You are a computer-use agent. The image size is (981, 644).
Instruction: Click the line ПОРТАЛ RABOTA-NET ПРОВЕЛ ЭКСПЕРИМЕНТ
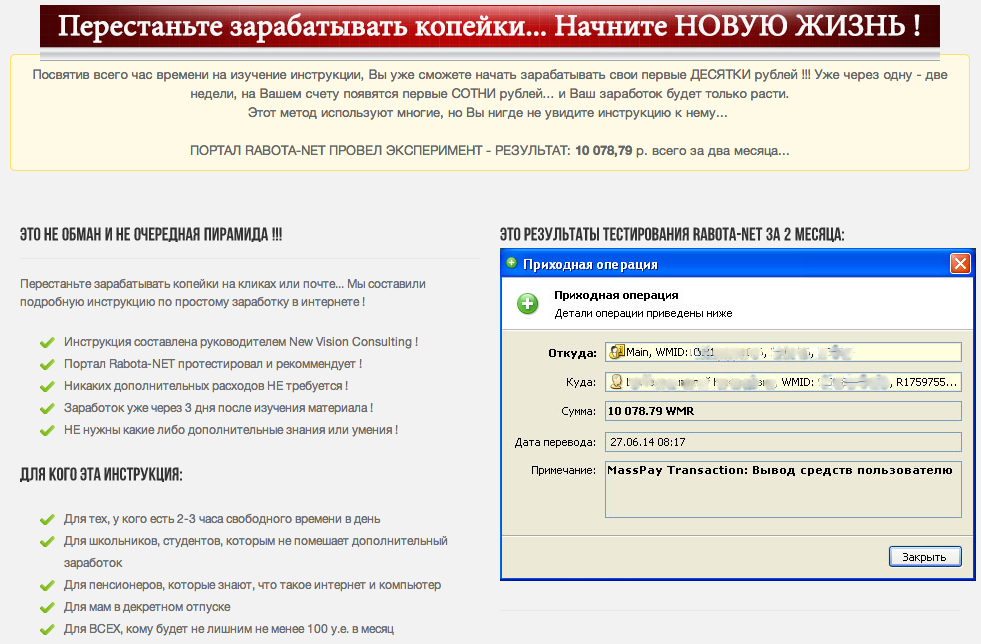point(489,151)
